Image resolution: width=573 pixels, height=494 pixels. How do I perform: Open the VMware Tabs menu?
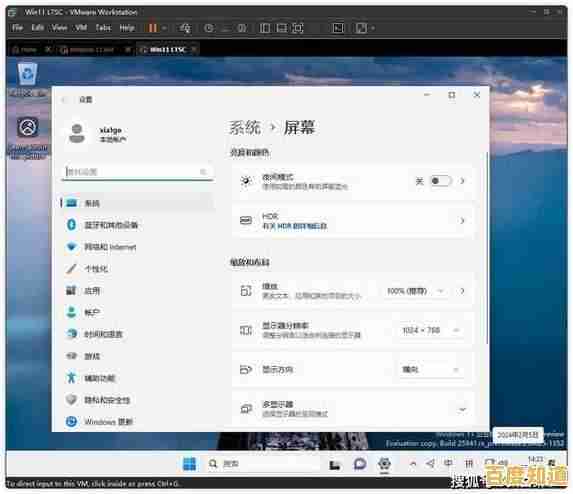coord(103,28)
